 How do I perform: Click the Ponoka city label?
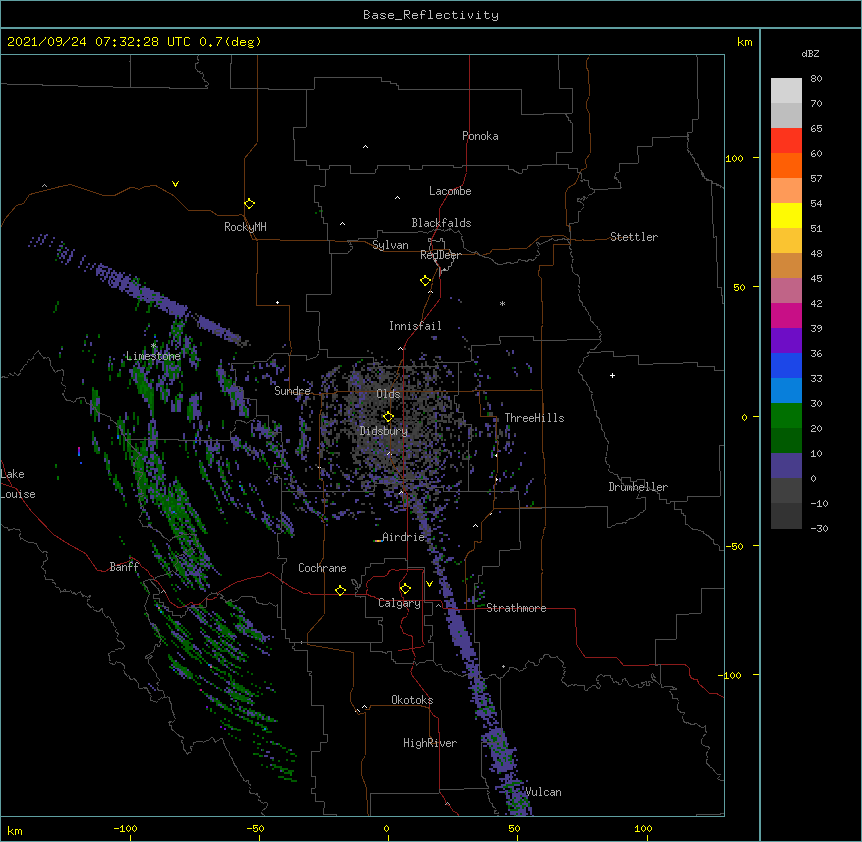(480, 136)
